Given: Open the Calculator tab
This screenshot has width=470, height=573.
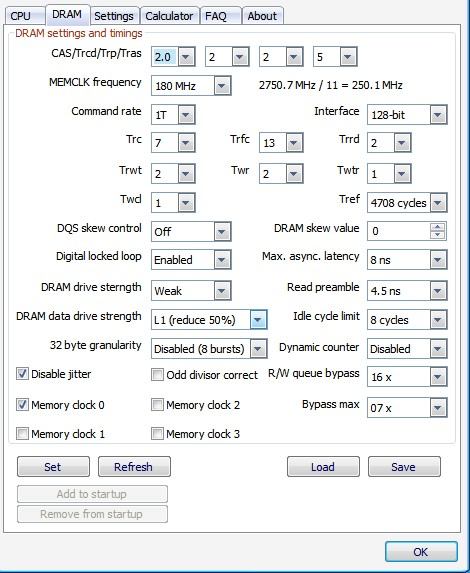Looking at the screenshot, I should pyautogui.click(x=169, y=16).
